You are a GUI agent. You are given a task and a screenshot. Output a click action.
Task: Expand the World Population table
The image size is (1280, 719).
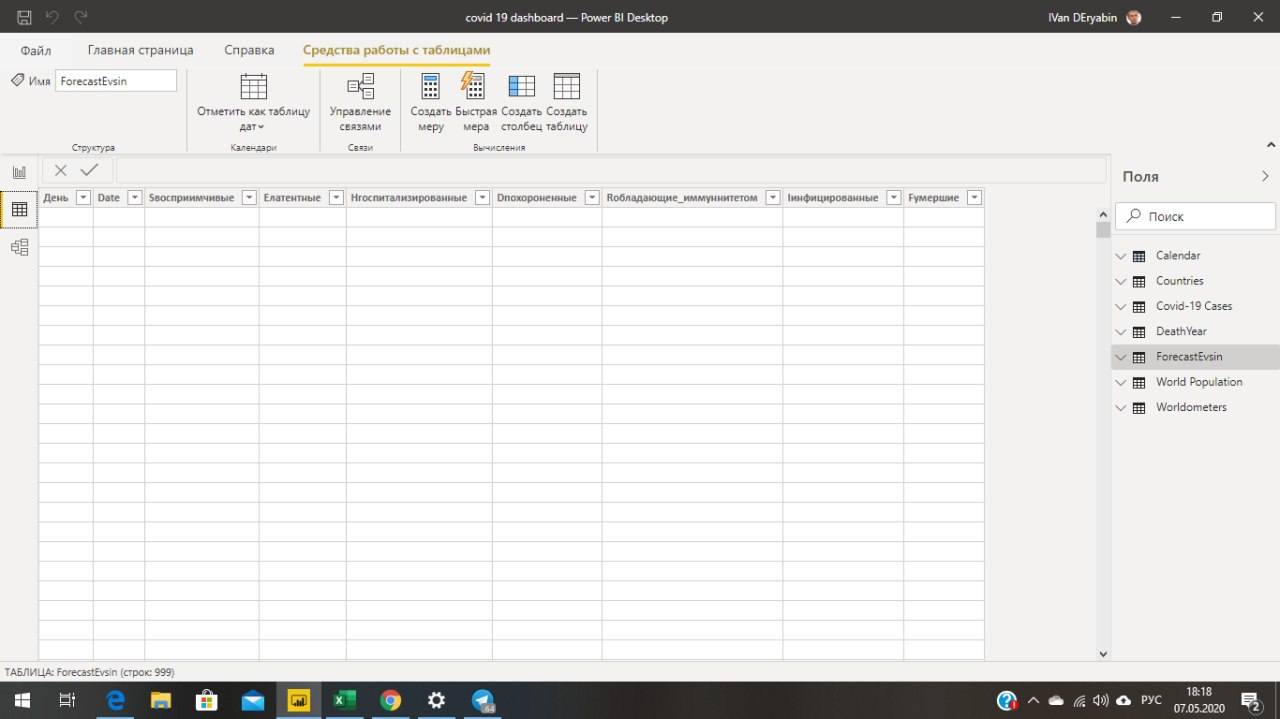1121,383
